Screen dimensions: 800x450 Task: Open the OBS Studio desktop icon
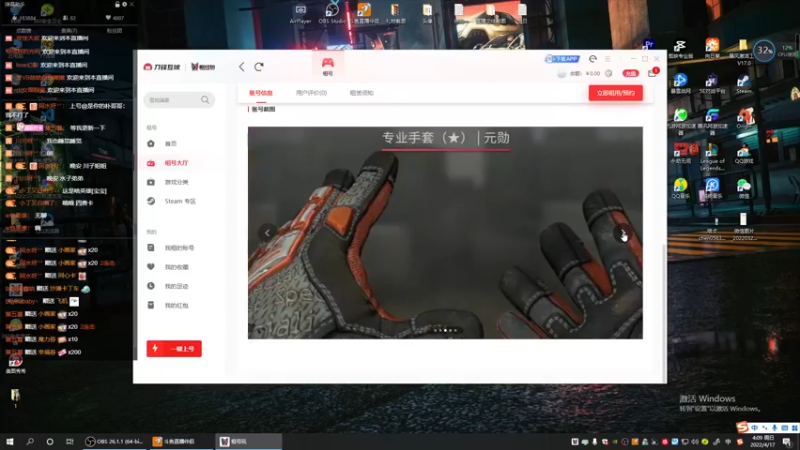click(x=332, y=14)
